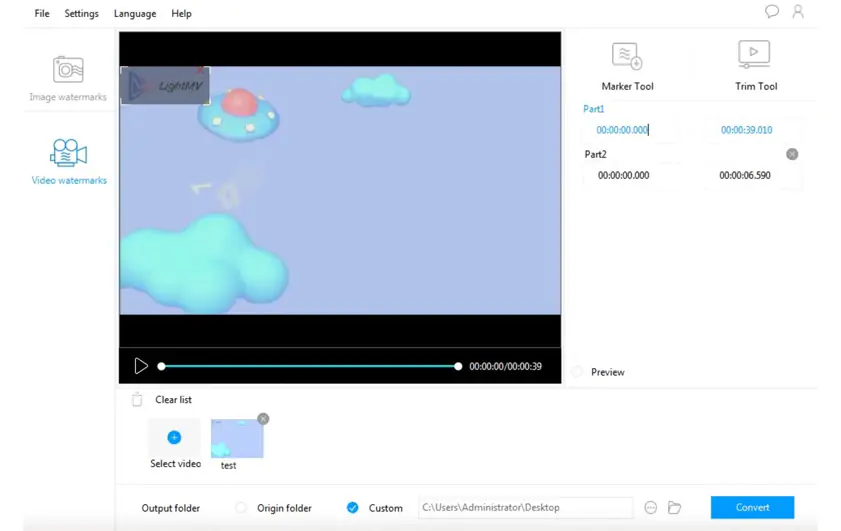Open the Language menu
The width and height of the screenshot is (841, 531).
point(135,13)
